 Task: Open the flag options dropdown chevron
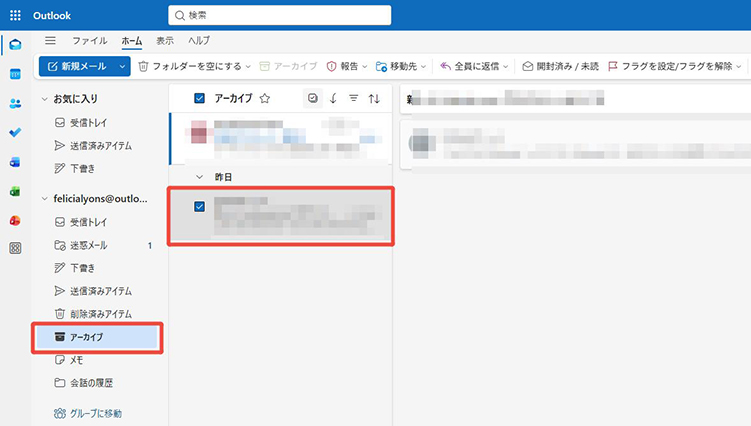tap(739, 67)
